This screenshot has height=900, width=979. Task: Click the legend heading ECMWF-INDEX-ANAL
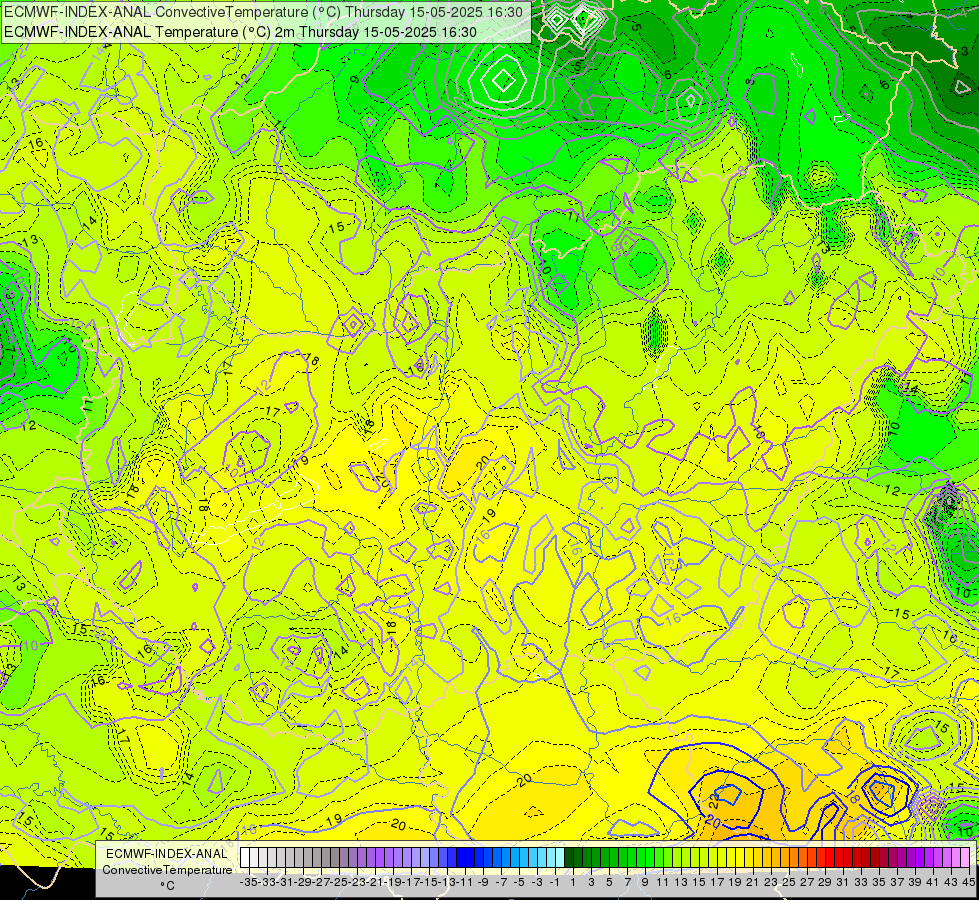[167, 854]
